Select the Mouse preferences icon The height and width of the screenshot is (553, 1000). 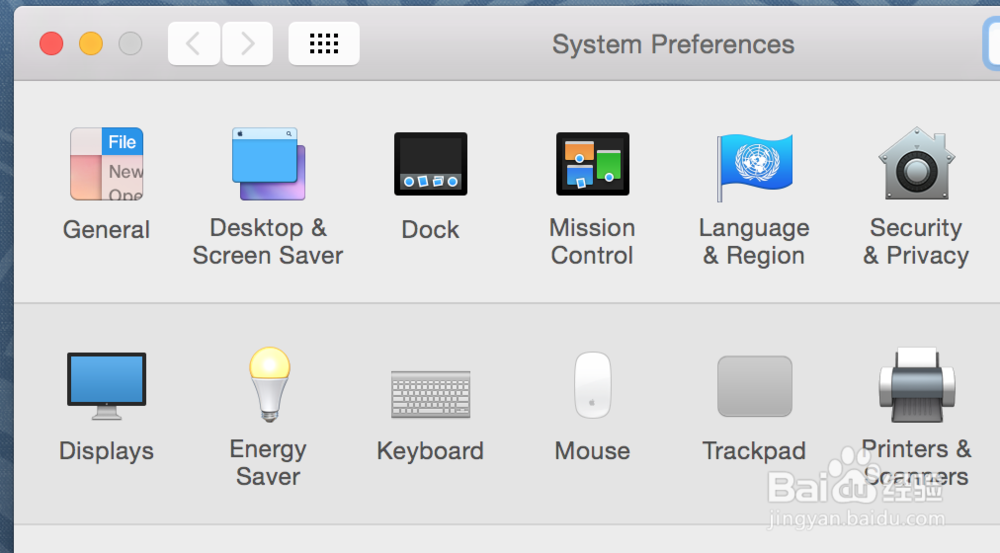(x=592, y=386)
